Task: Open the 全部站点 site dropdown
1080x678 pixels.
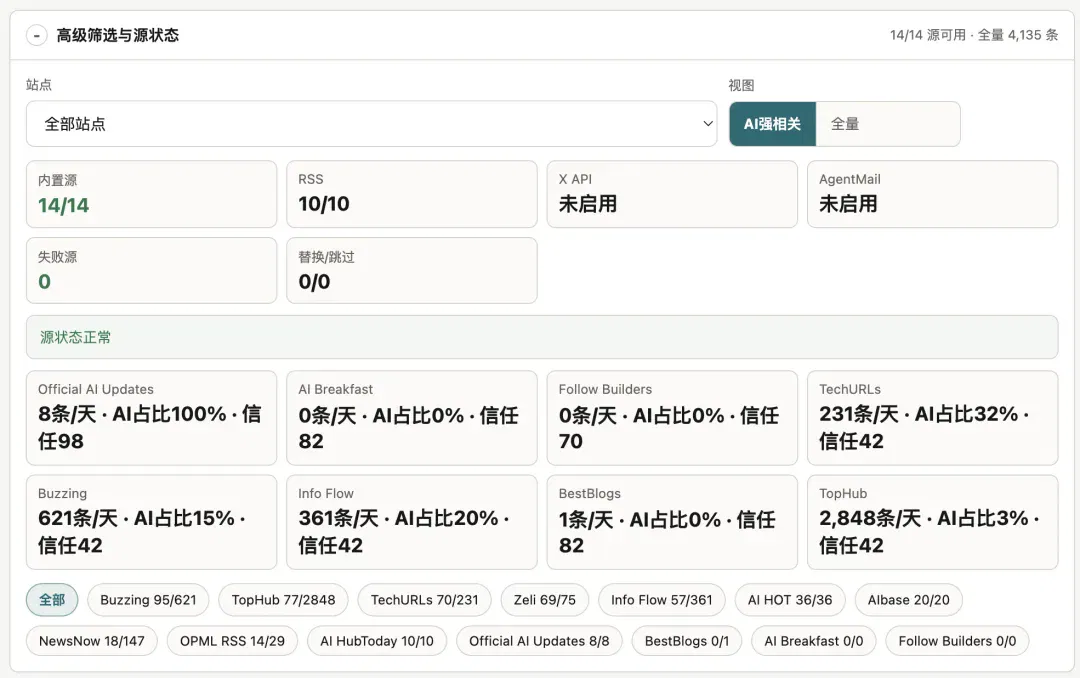Action: click(x=371, y=124)
